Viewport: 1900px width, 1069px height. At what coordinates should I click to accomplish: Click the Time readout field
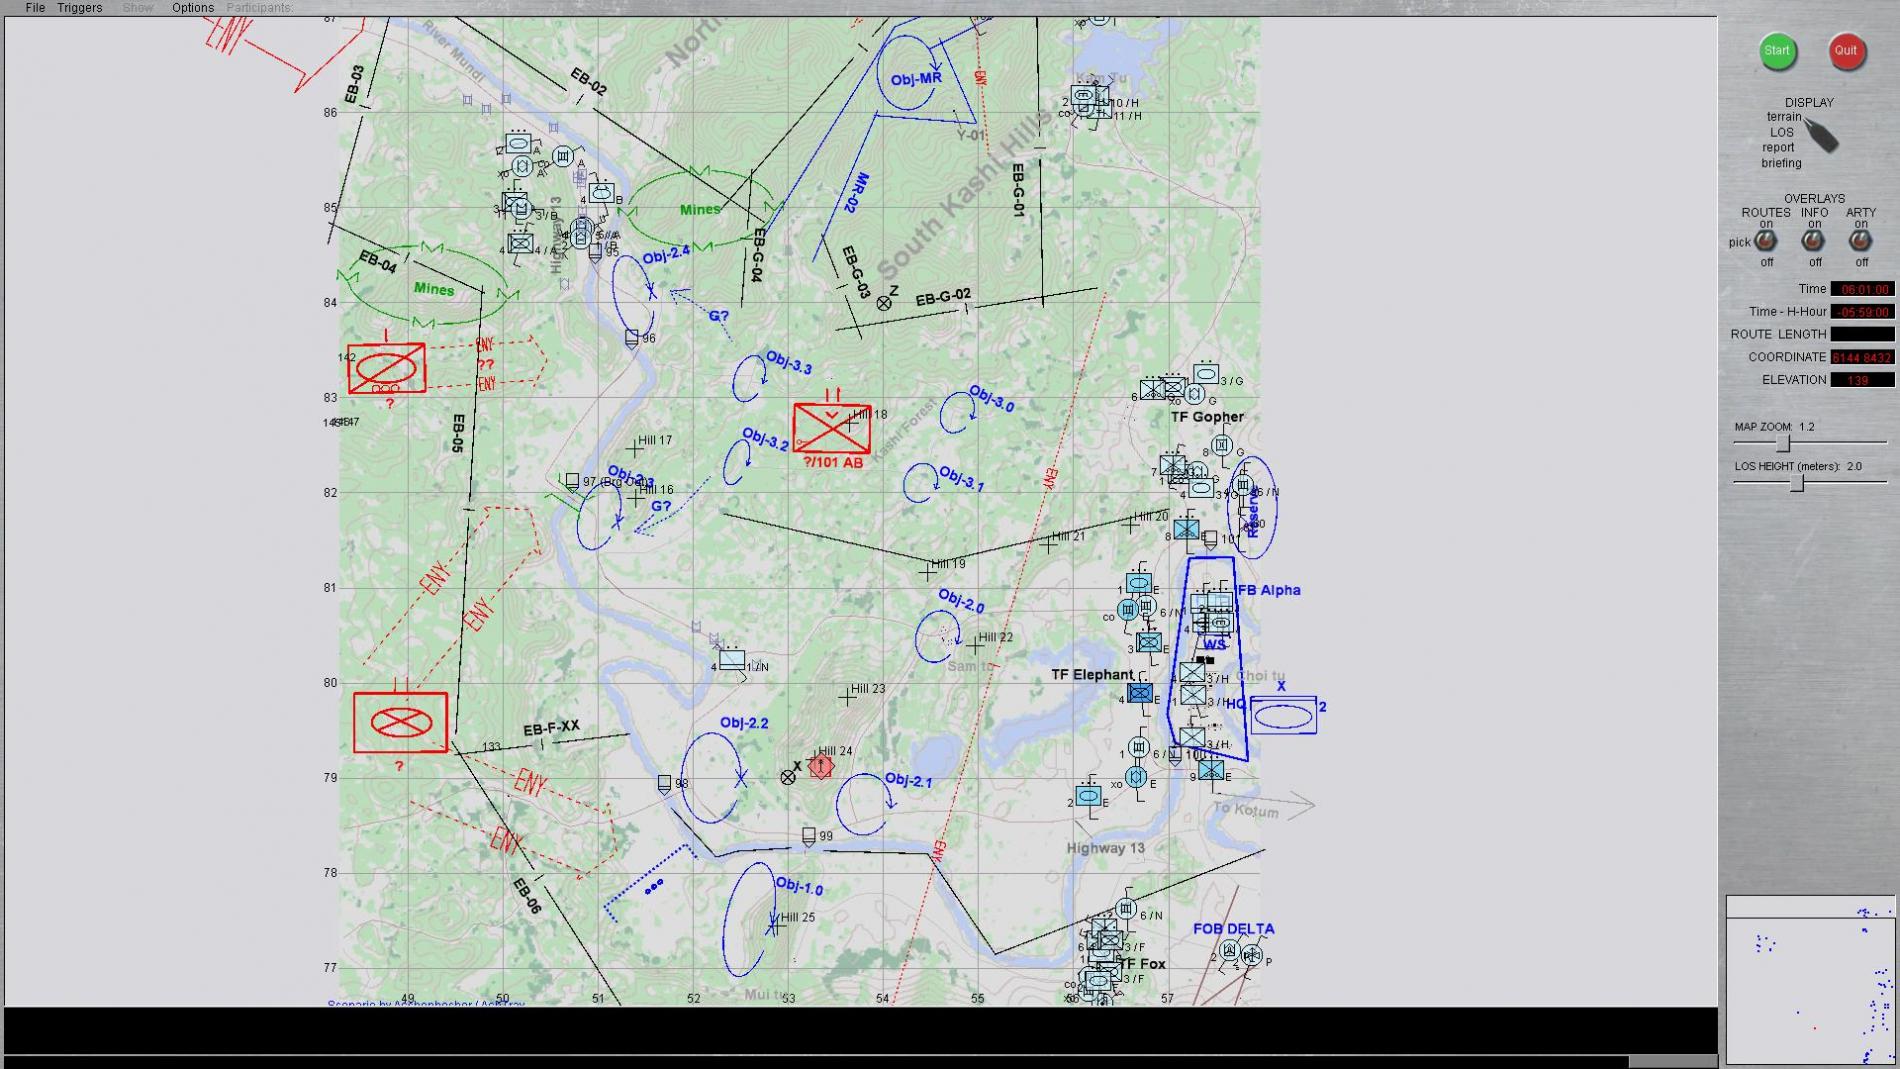pyautogui.click(x=1862, y=289)
